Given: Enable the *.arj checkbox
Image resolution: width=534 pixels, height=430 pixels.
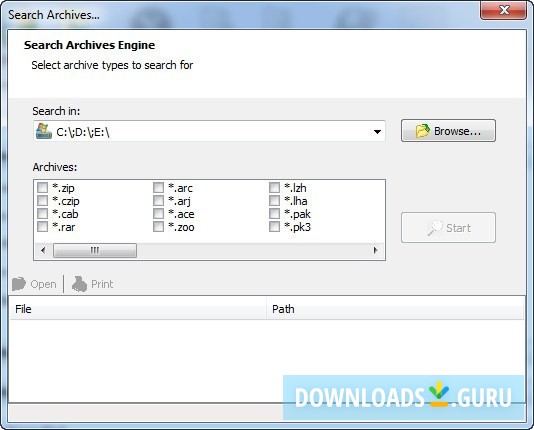Looking at the screenshot, I should (x=158, y=201).
